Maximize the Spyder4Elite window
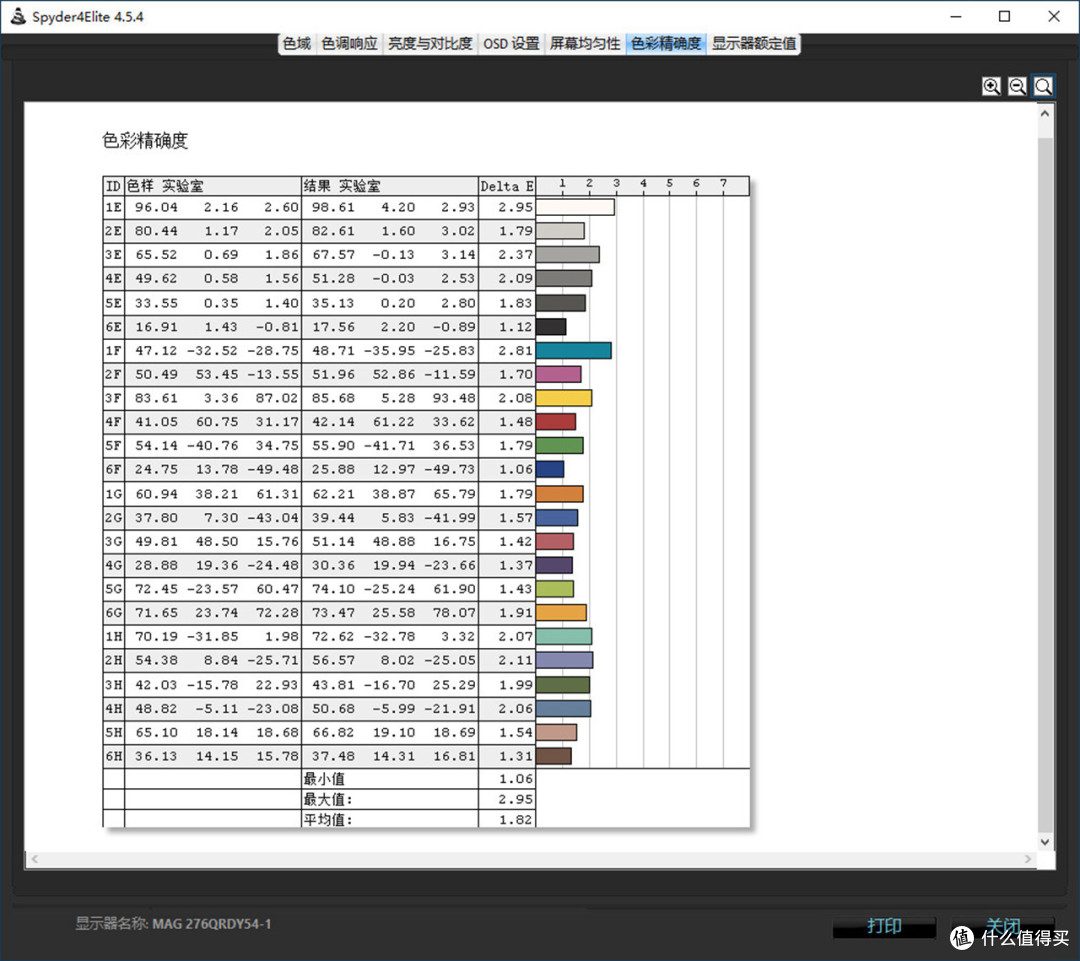 1005,17
